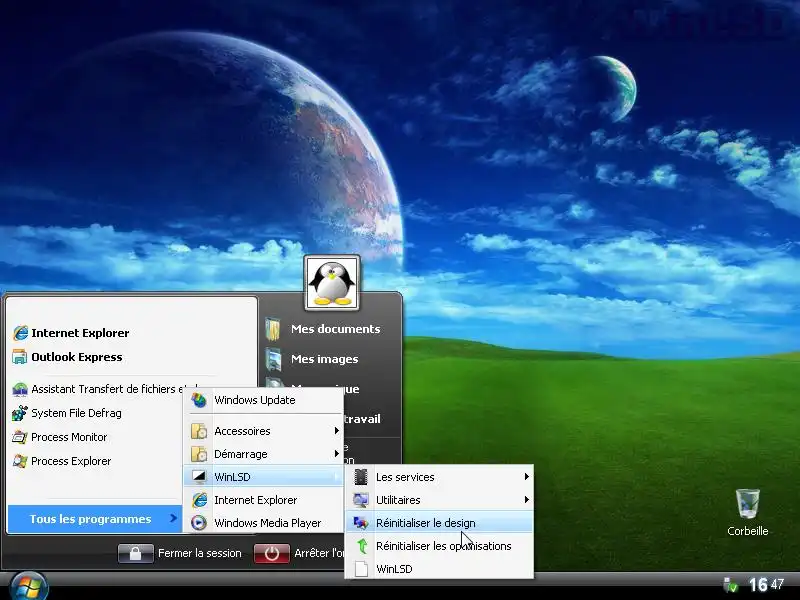Open the Corbeille recycle bin icon

point(747,504)
